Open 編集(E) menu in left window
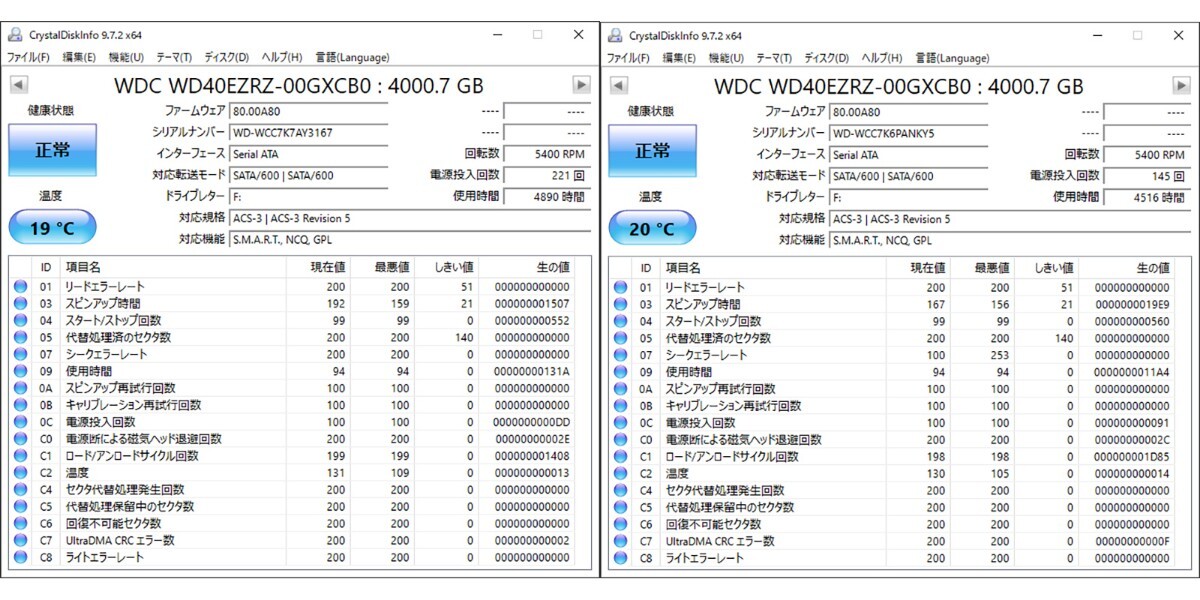1200x600 pixels. pos(79,58)
